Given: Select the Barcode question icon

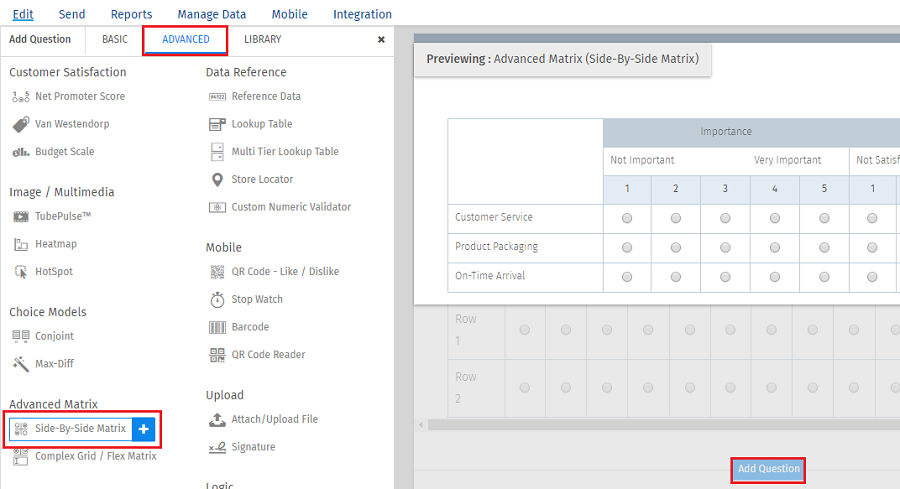Looking at the screenshot, I should click(217, 327).
